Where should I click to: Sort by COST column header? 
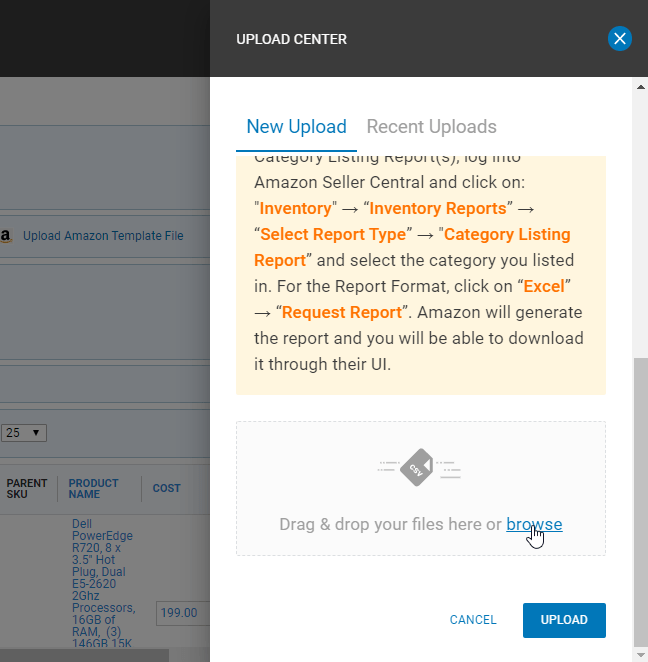point(166,488)
